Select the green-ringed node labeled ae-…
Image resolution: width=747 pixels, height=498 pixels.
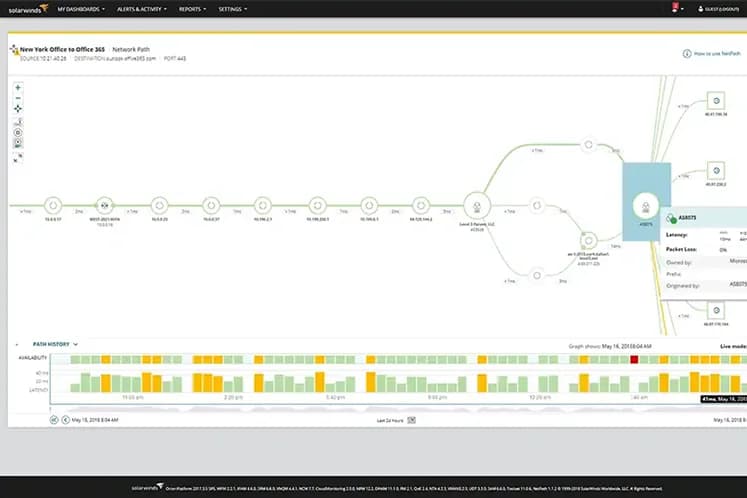click(x=588, y=241)
